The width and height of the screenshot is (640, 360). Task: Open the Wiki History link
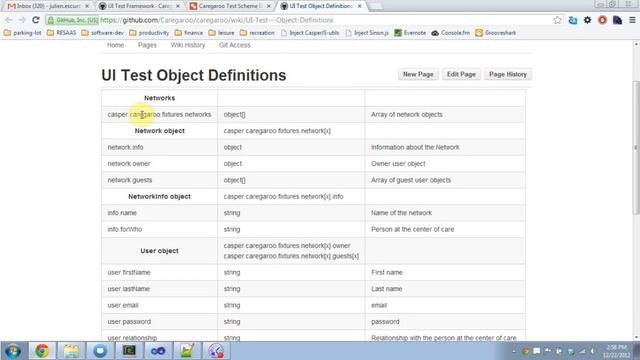[x=188, y=45]
